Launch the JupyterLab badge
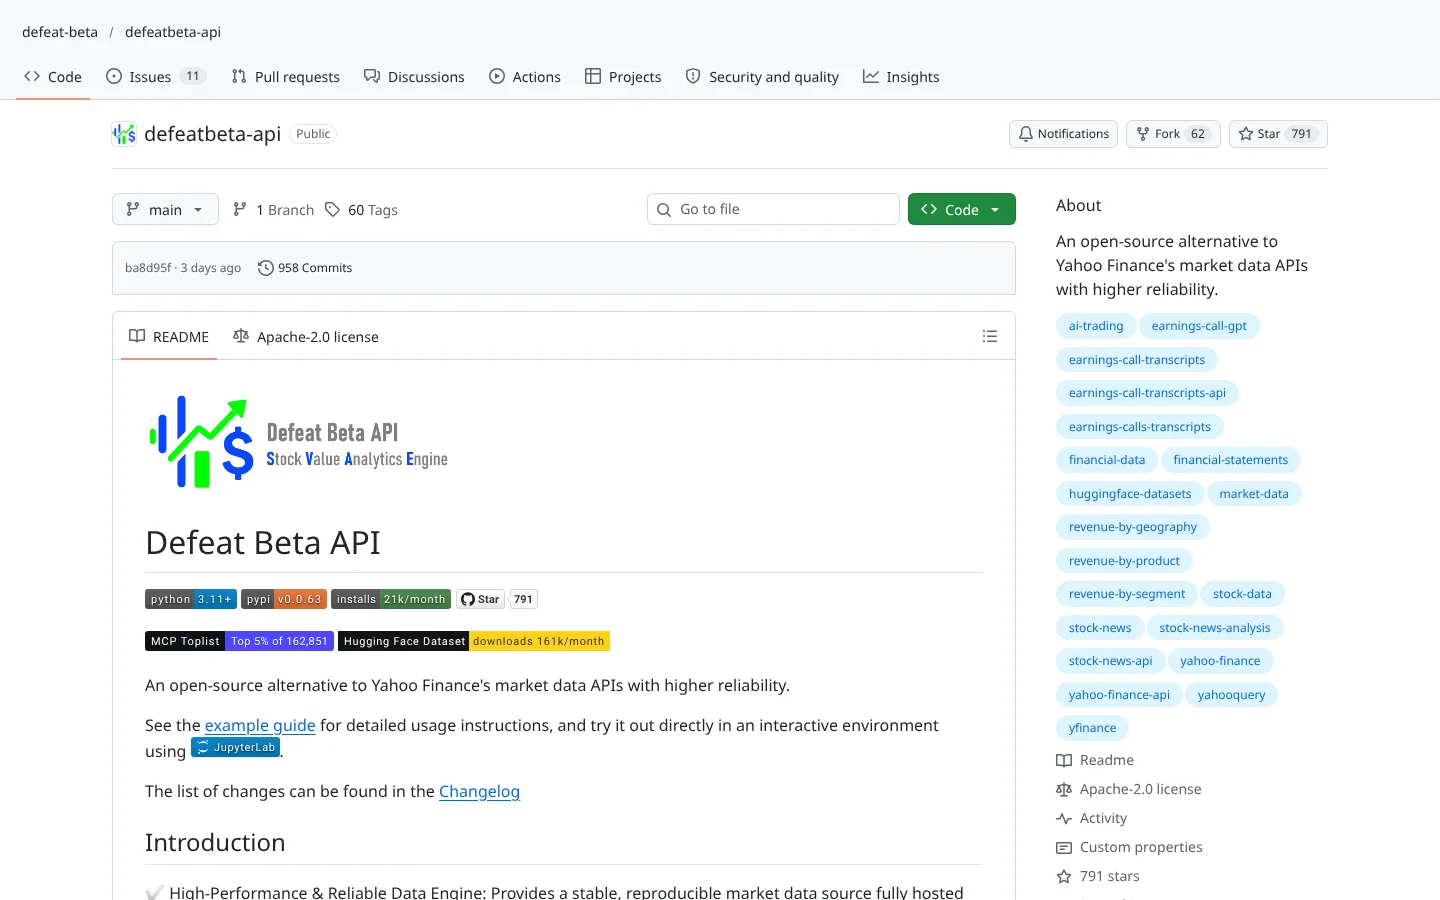Image resolution: width=1440 pixels, height=900 pixels. tap(236, 747)
